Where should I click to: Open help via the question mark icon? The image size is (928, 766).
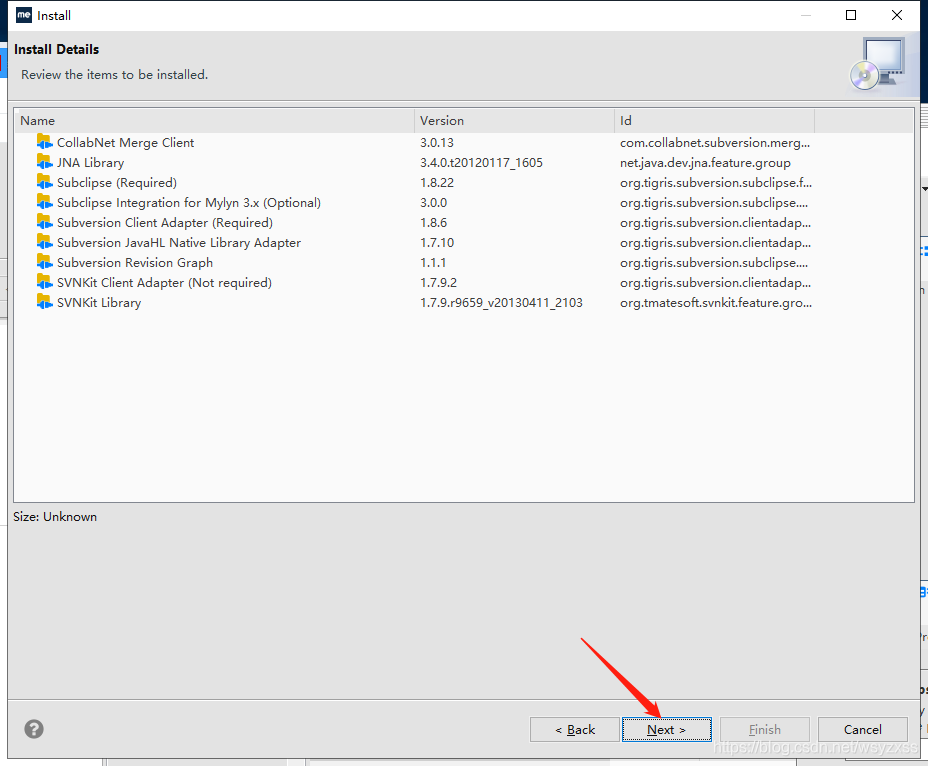[33, 729]
